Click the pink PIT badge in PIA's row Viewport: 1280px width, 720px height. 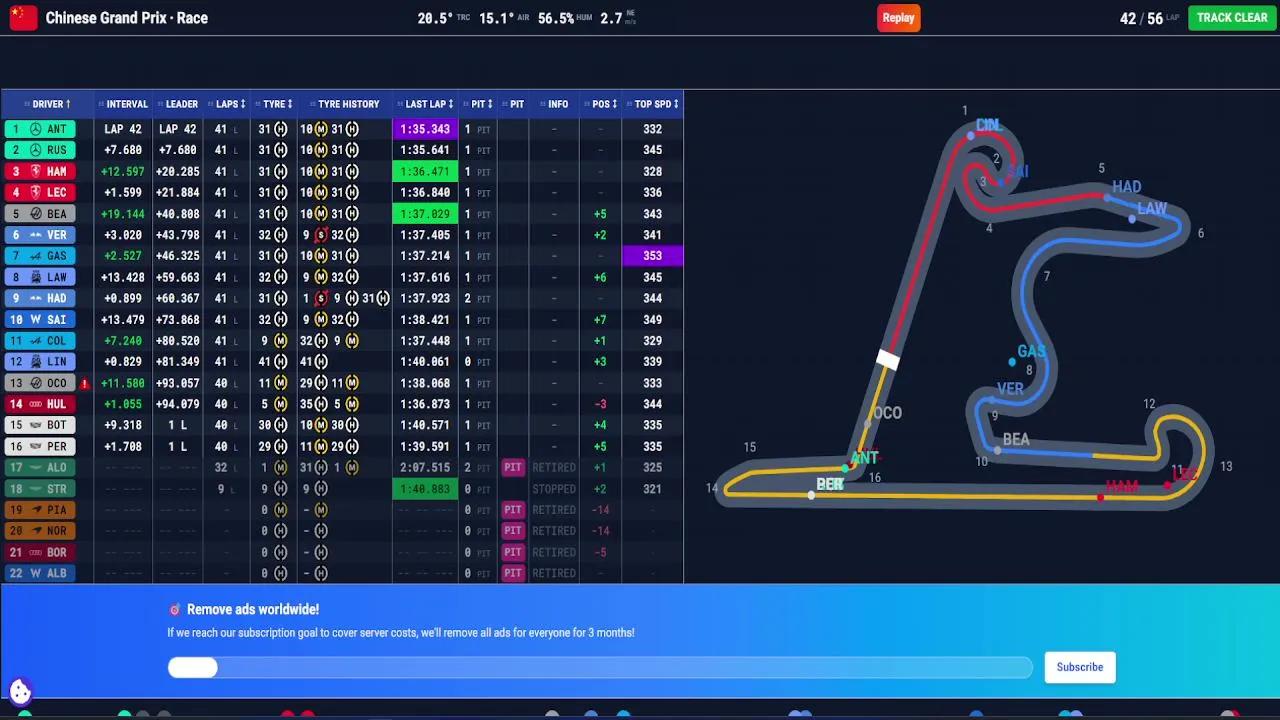coord(513,510)
